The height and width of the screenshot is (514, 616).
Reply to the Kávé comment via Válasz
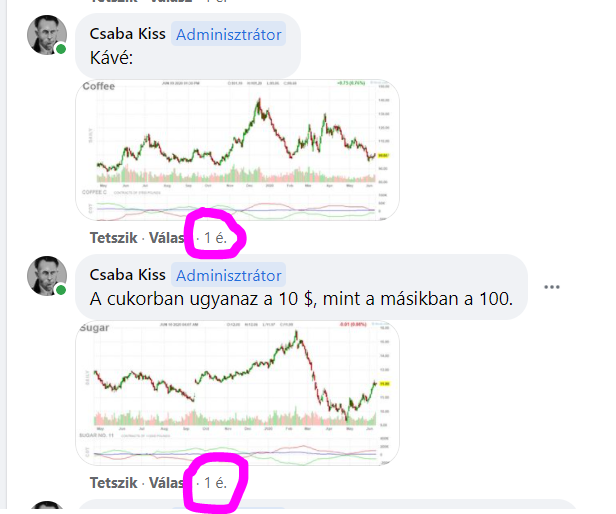tap(167, 238)
